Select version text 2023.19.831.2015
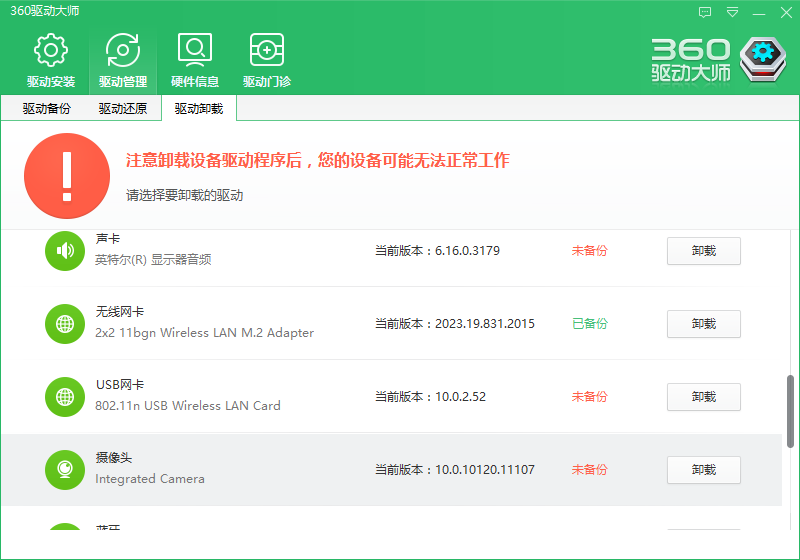The image size is (800, 560). pyautogui.click(x=485, y=323)
